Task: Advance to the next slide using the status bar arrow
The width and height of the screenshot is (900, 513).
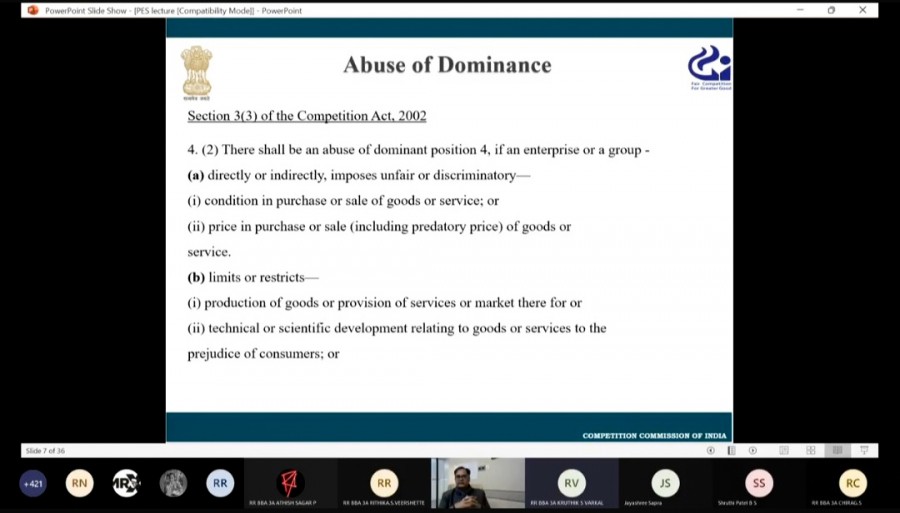Action: click(753, 450)
